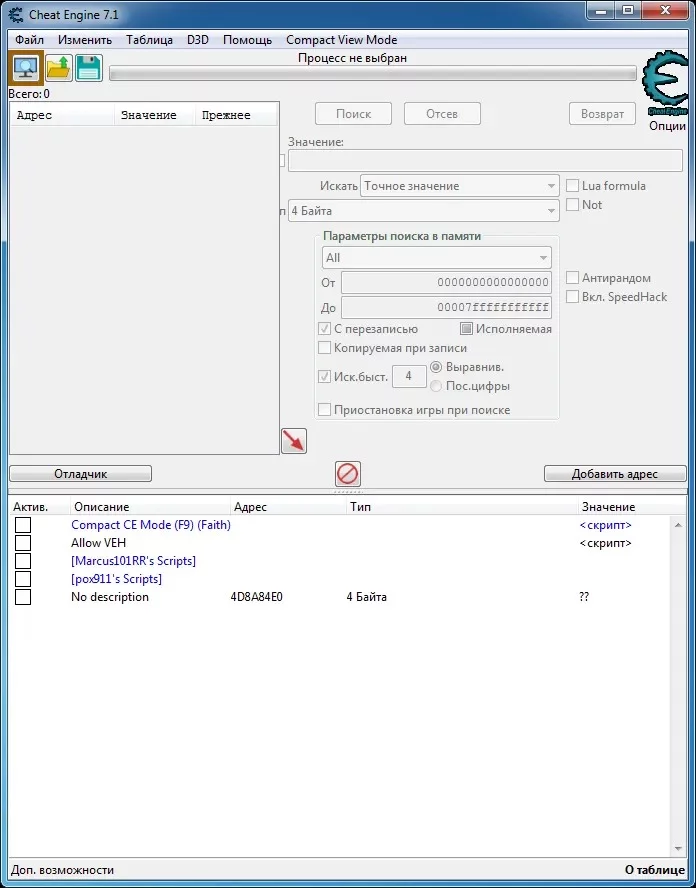Click the Поиск button

(x=353, y=114)
